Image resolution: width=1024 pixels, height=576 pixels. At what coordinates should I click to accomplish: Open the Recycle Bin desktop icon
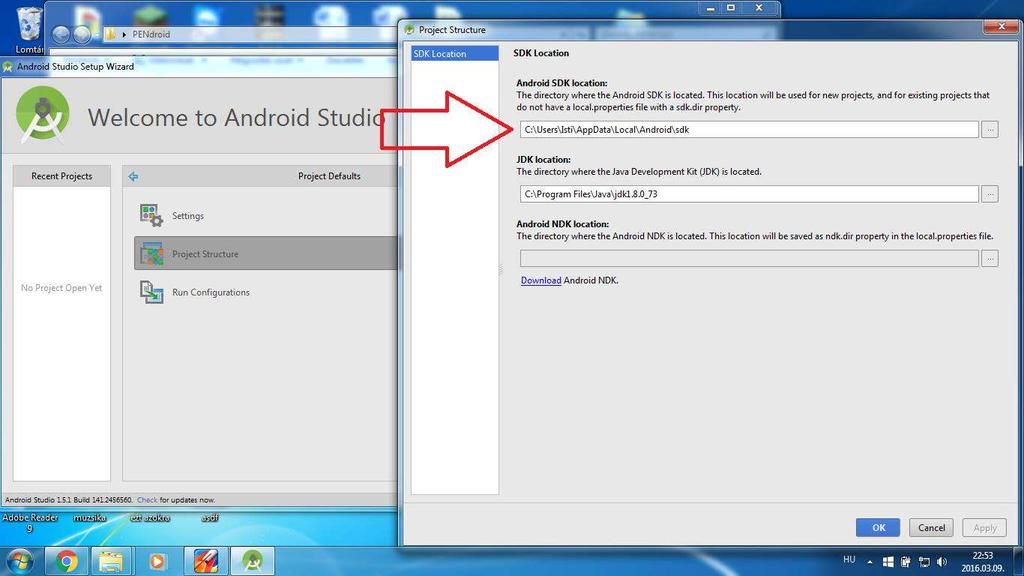tap(28, 29)
